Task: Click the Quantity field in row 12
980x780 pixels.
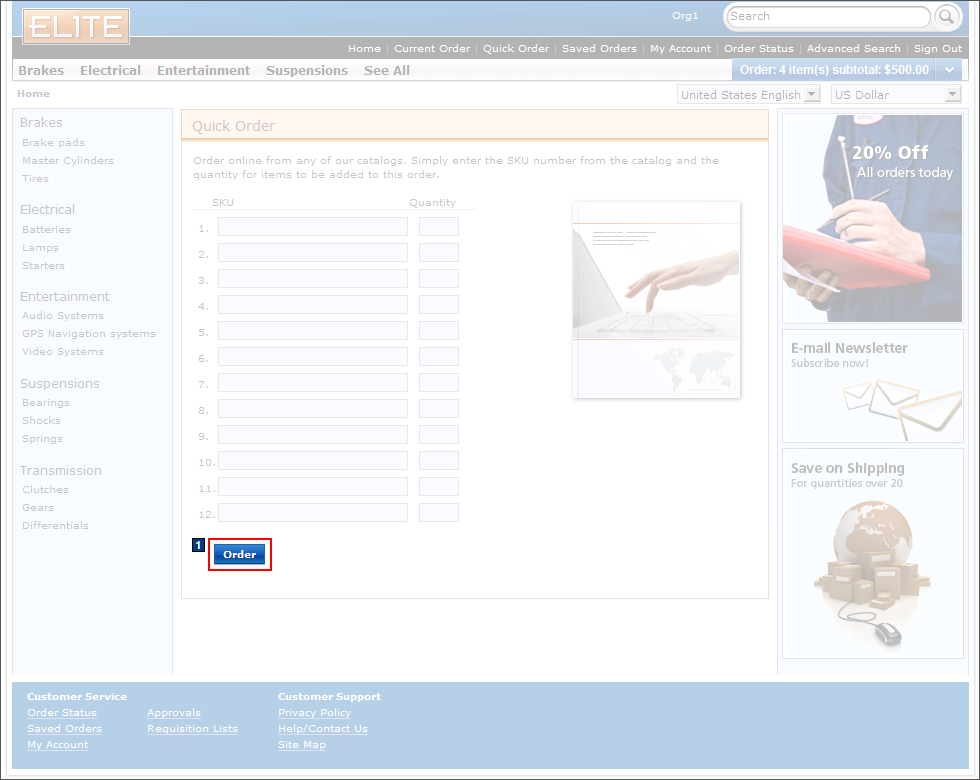Action: click(x=439, y=512)
